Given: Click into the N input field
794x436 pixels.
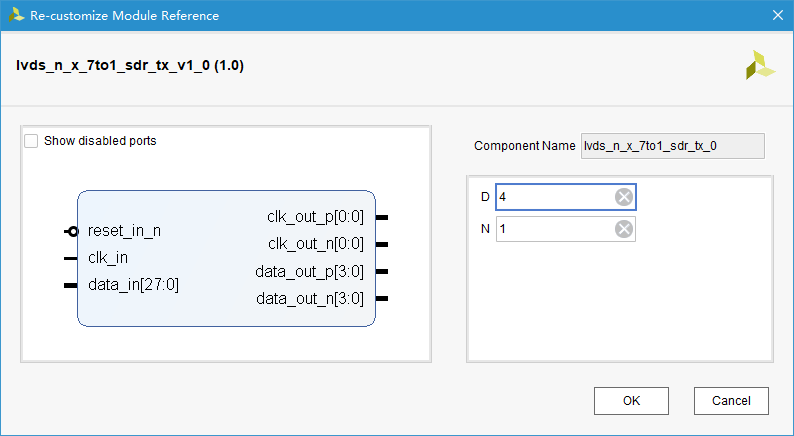Looking at the screenshot, I should (x=555, y=229).
